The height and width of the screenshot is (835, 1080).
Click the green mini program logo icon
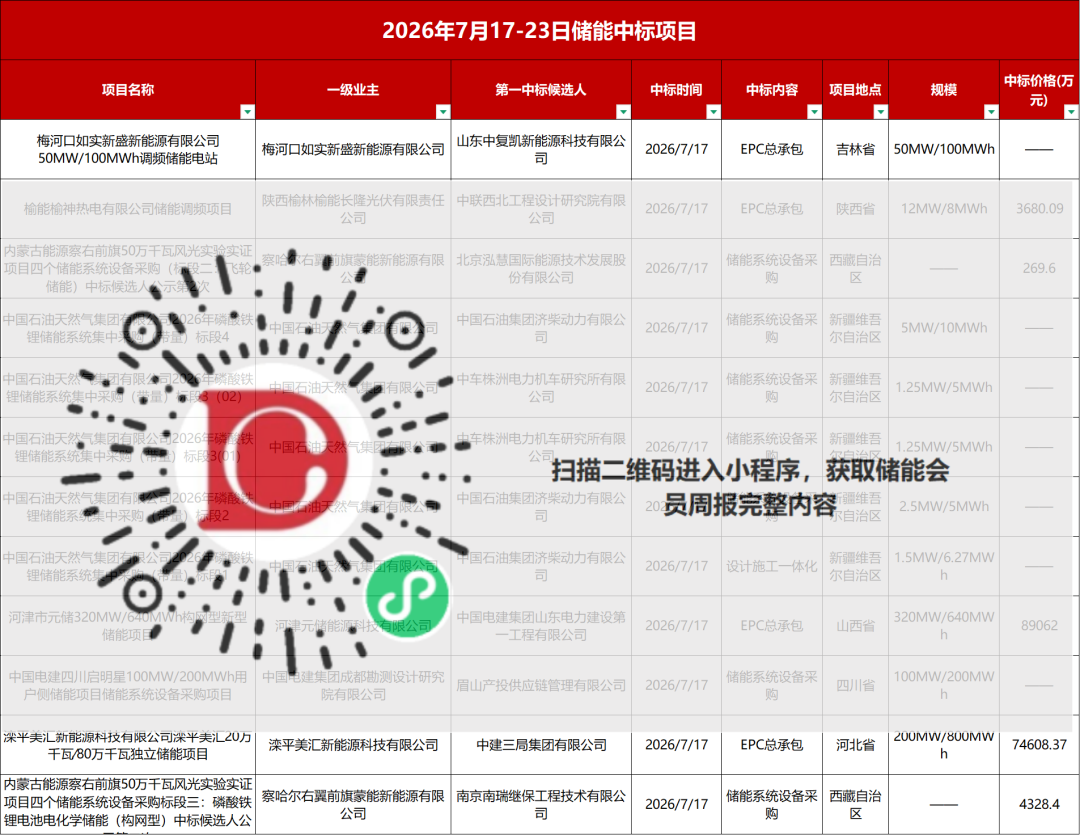(406, 597)
